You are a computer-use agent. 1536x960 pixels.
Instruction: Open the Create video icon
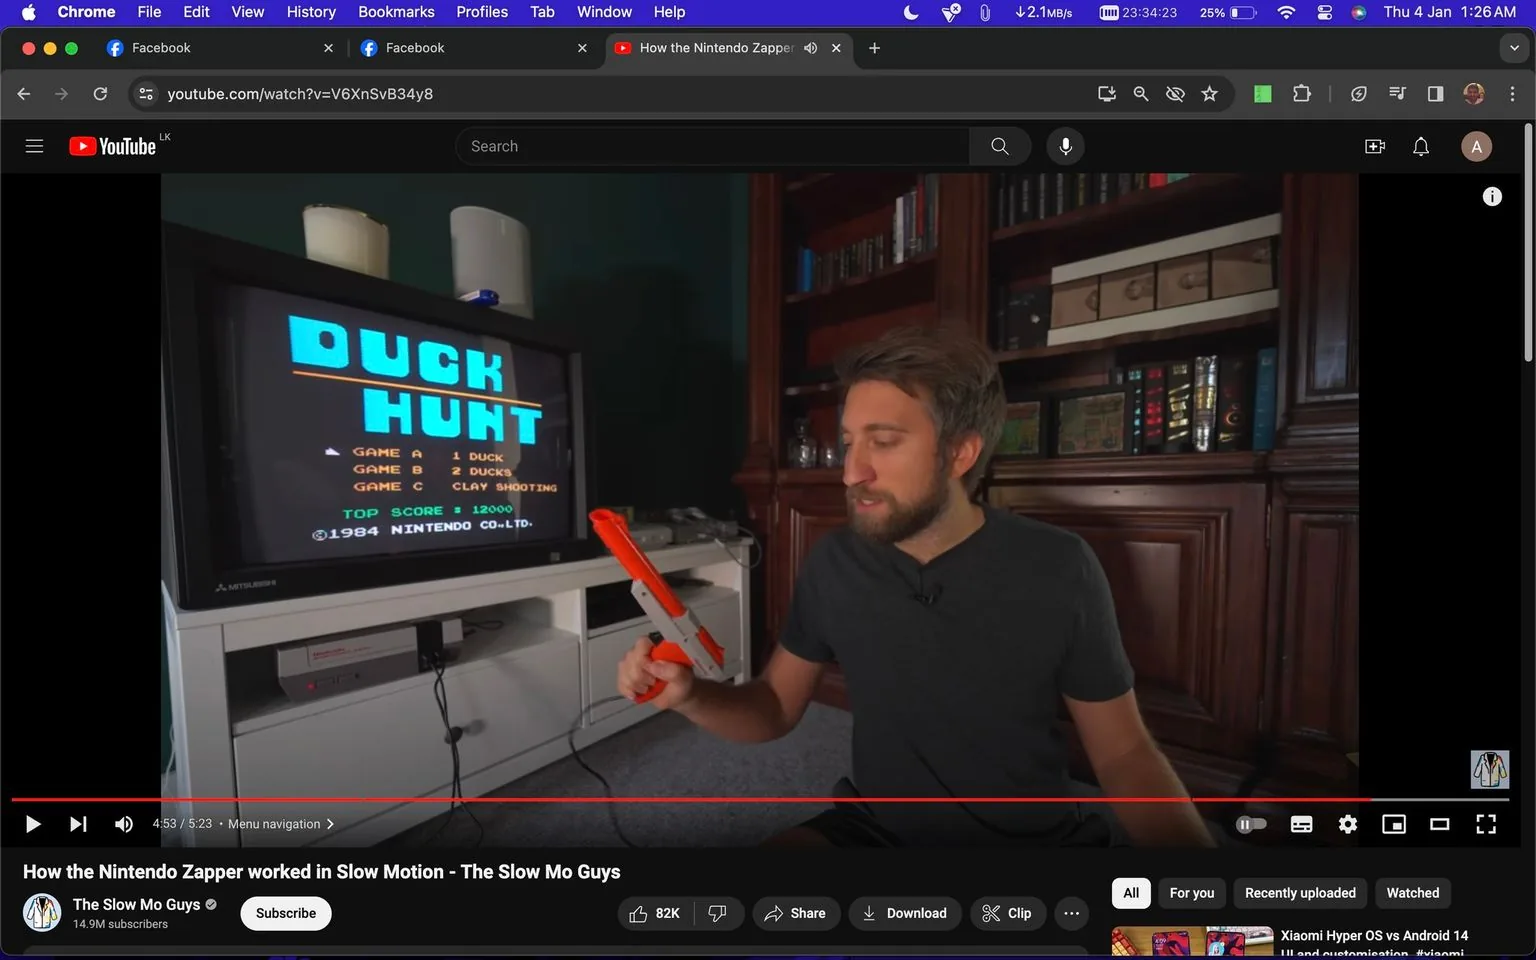pos(1374,146)
